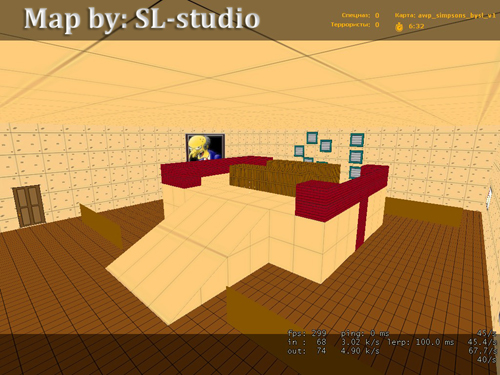Click the wooden double door
Viewport: 500px width, 375px height.
[x=29, y=206]
